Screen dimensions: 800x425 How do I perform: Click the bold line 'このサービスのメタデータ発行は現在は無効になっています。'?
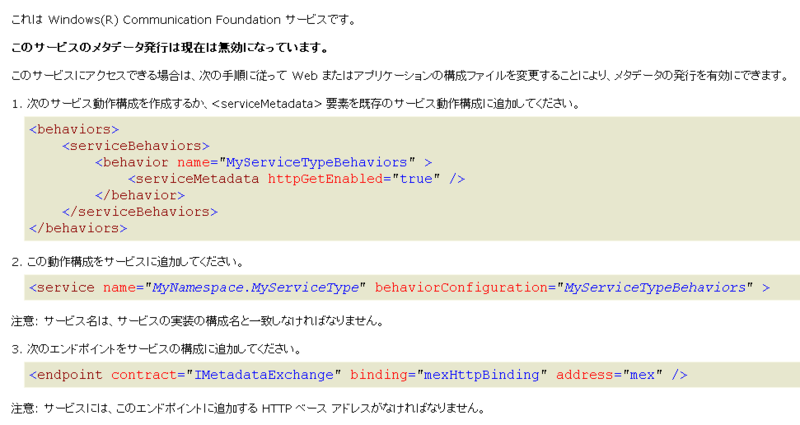(170, 48)
